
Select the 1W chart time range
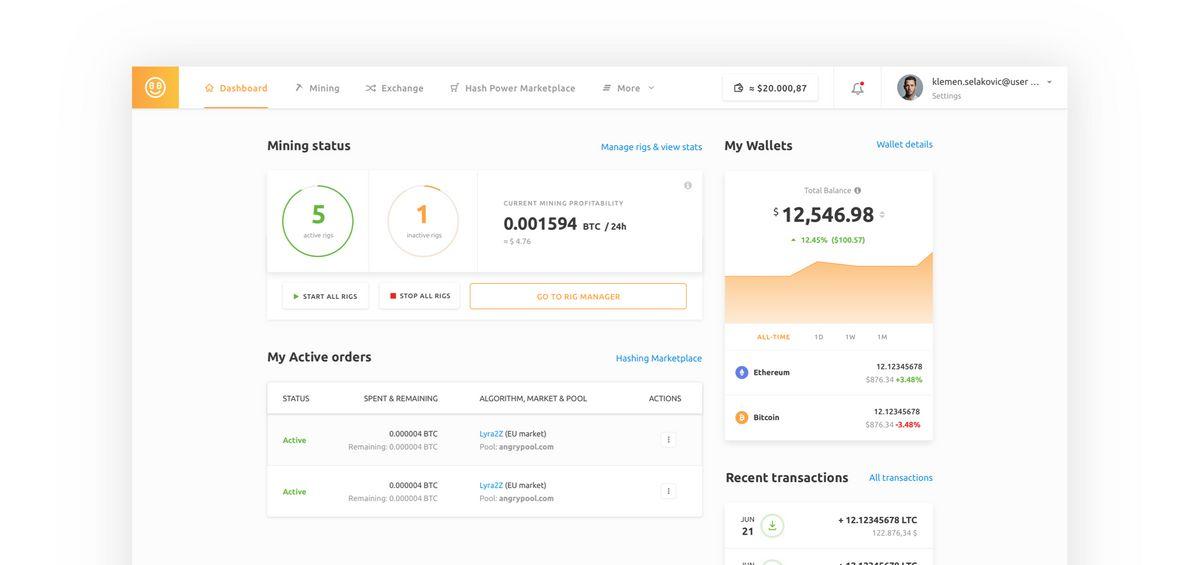tap(850, 337)
